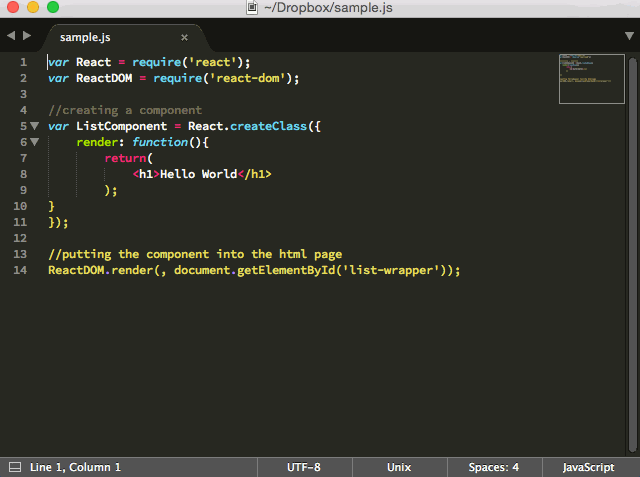Click 'createClass' on line 5
The height and width of the screenshot is (477, 640).
pos(268,126)
